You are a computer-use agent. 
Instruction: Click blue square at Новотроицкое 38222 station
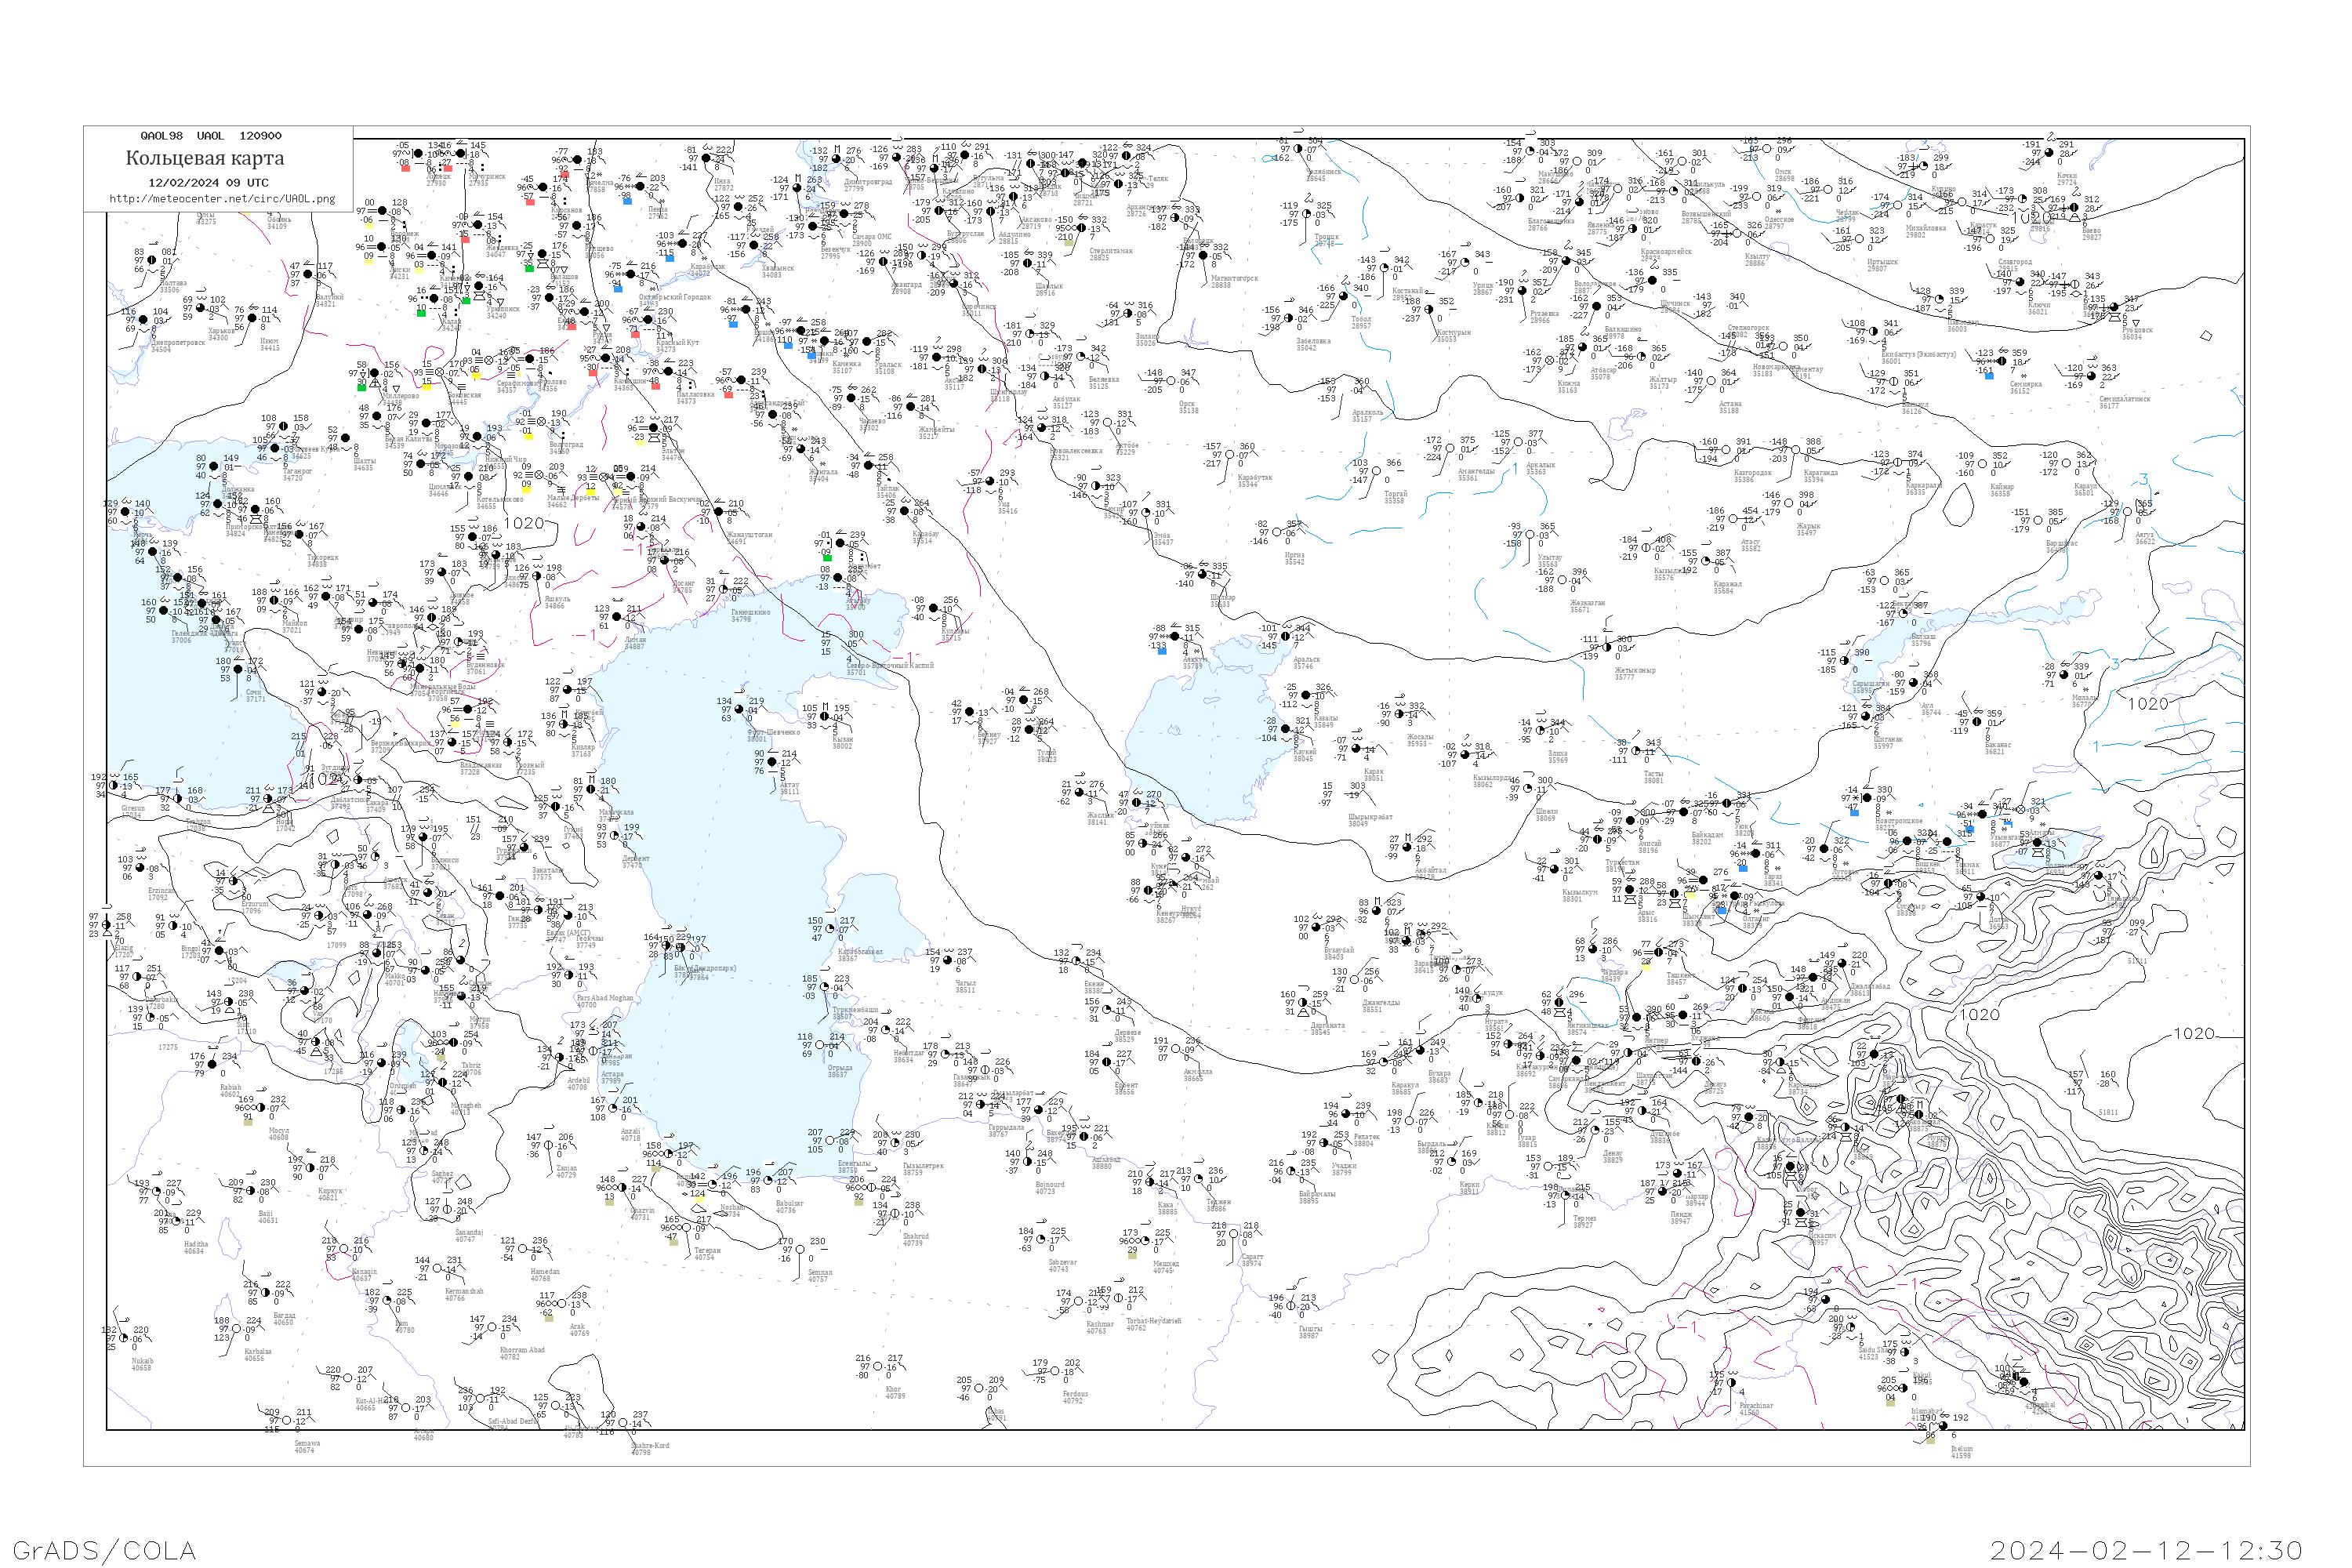1855,813
